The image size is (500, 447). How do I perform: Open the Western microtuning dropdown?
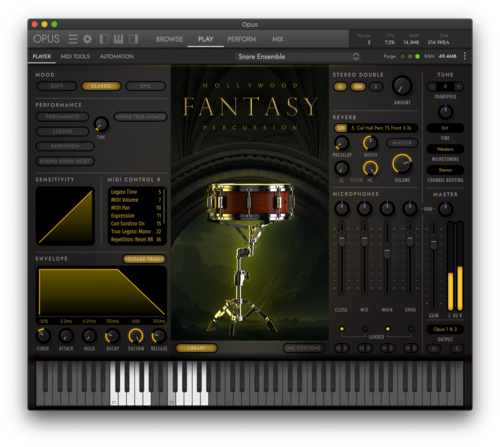click(445, 149)
